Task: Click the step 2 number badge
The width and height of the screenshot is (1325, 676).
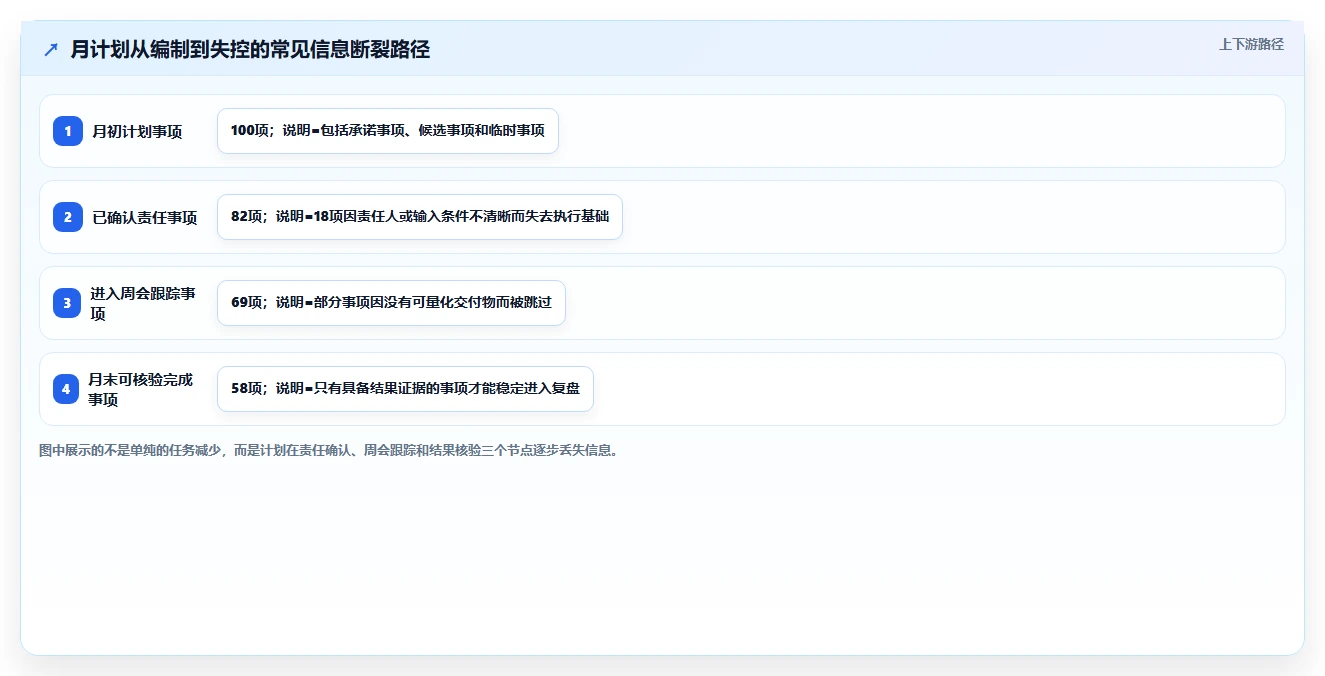Action: point(68,217)
